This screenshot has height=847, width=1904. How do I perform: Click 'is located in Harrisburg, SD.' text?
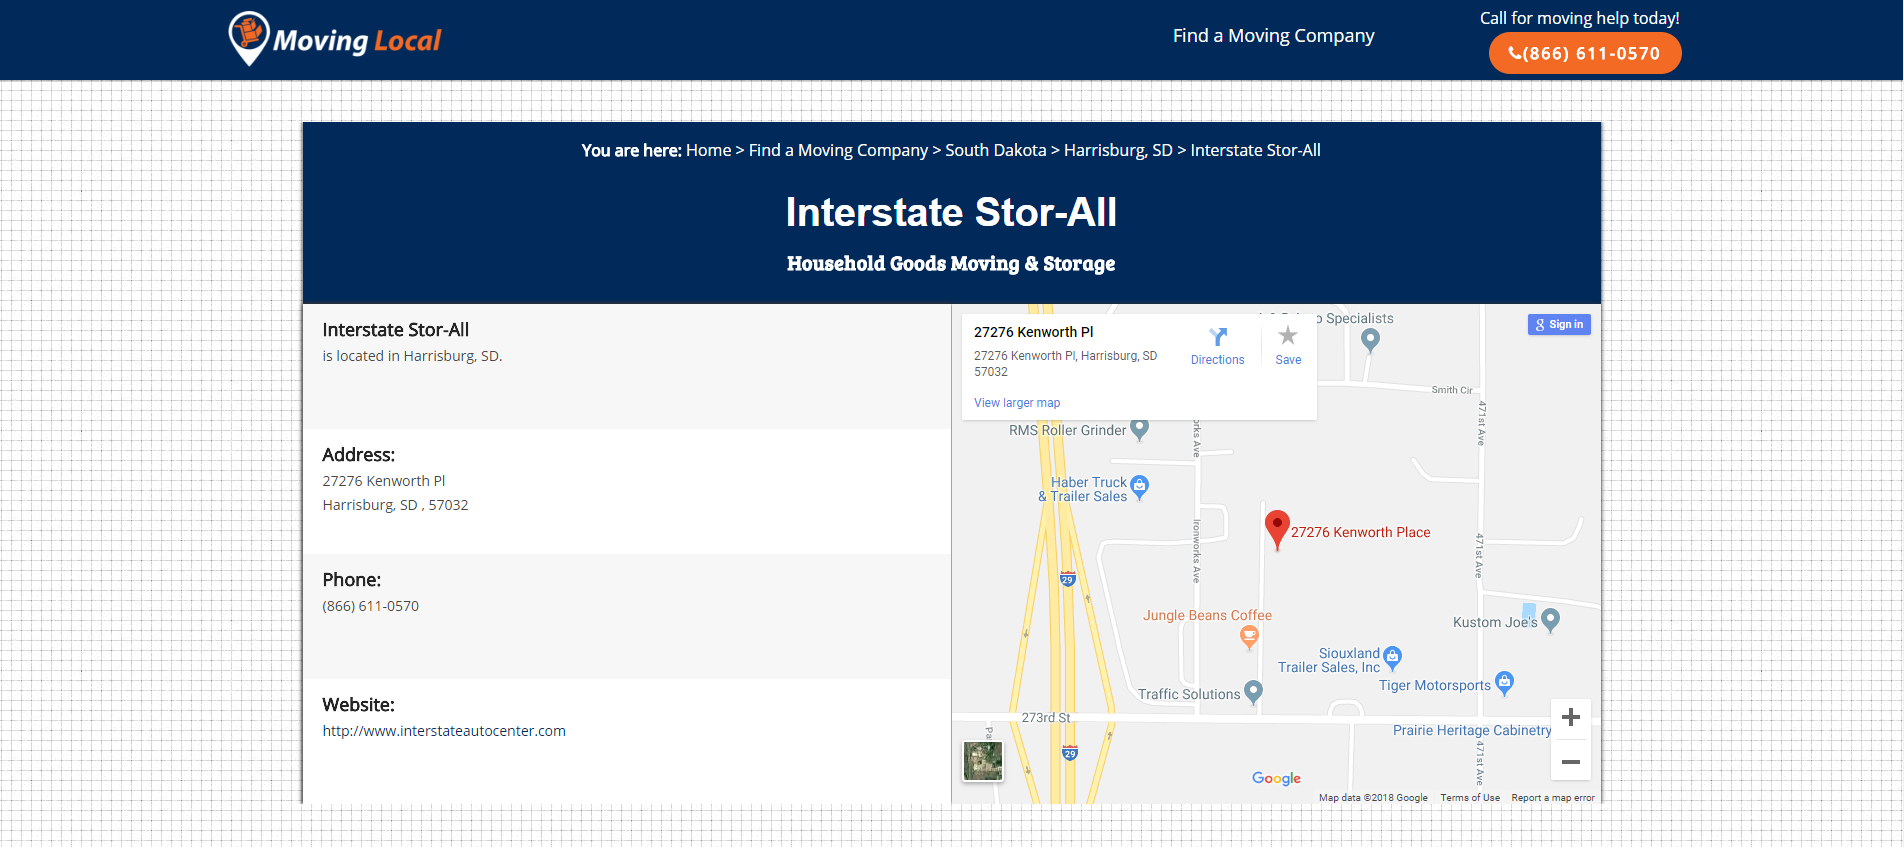[x=412, y=356]
